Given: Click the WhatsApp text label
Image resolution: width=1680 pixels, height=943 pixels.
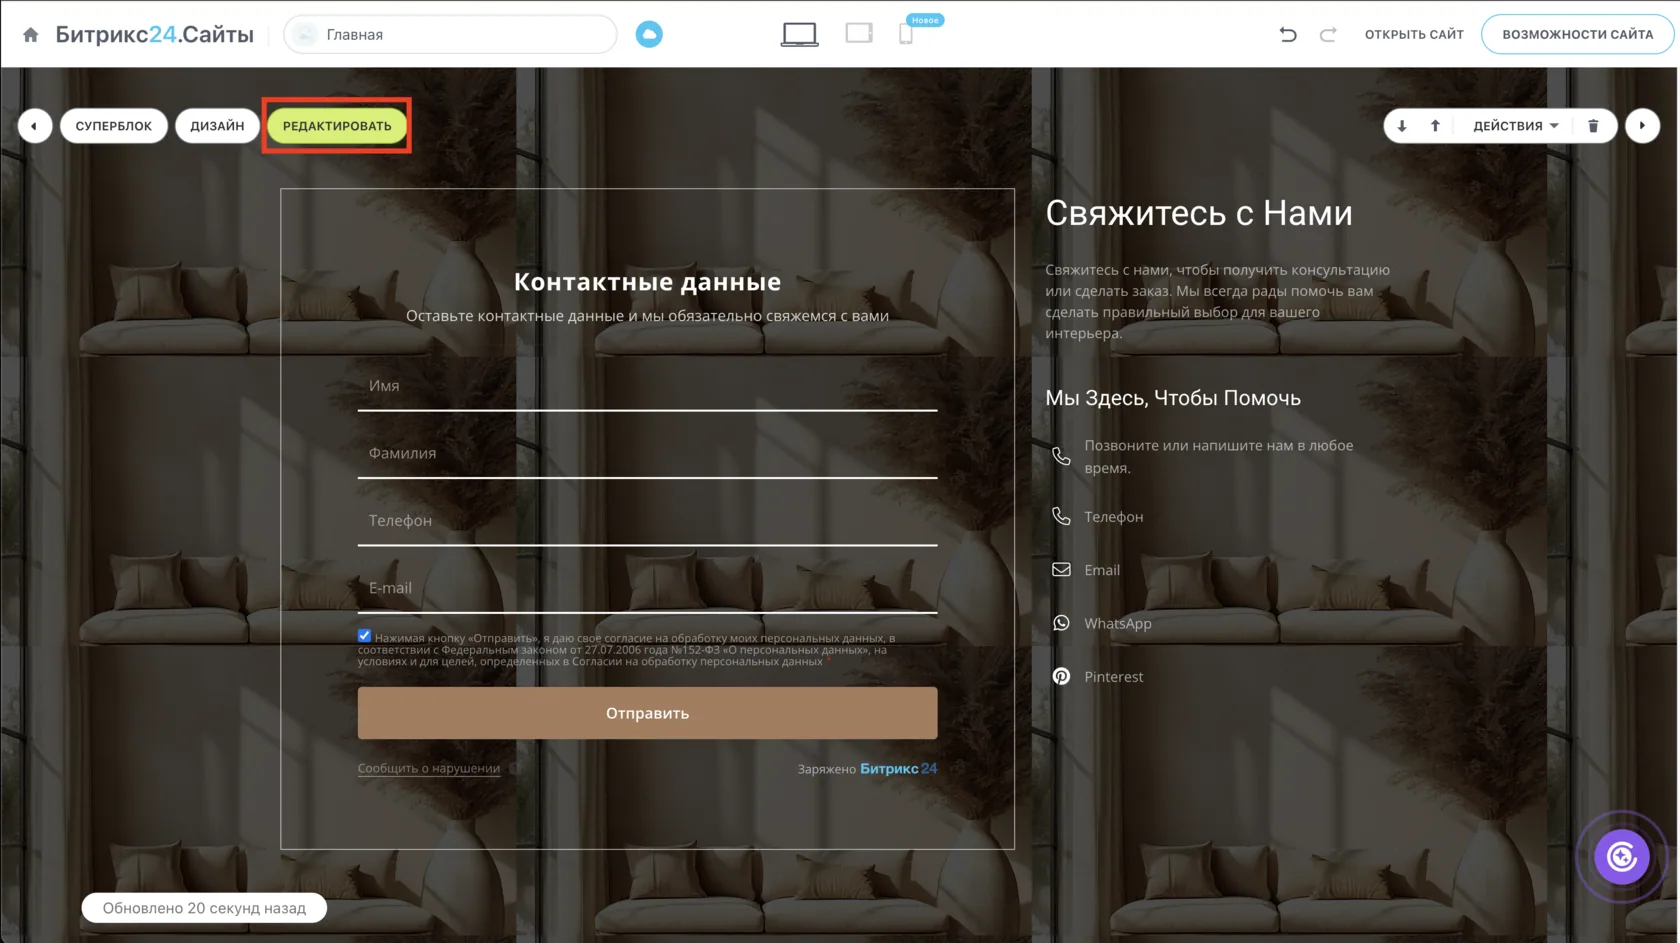Looking at the screenshot, I should (1118, 624).
